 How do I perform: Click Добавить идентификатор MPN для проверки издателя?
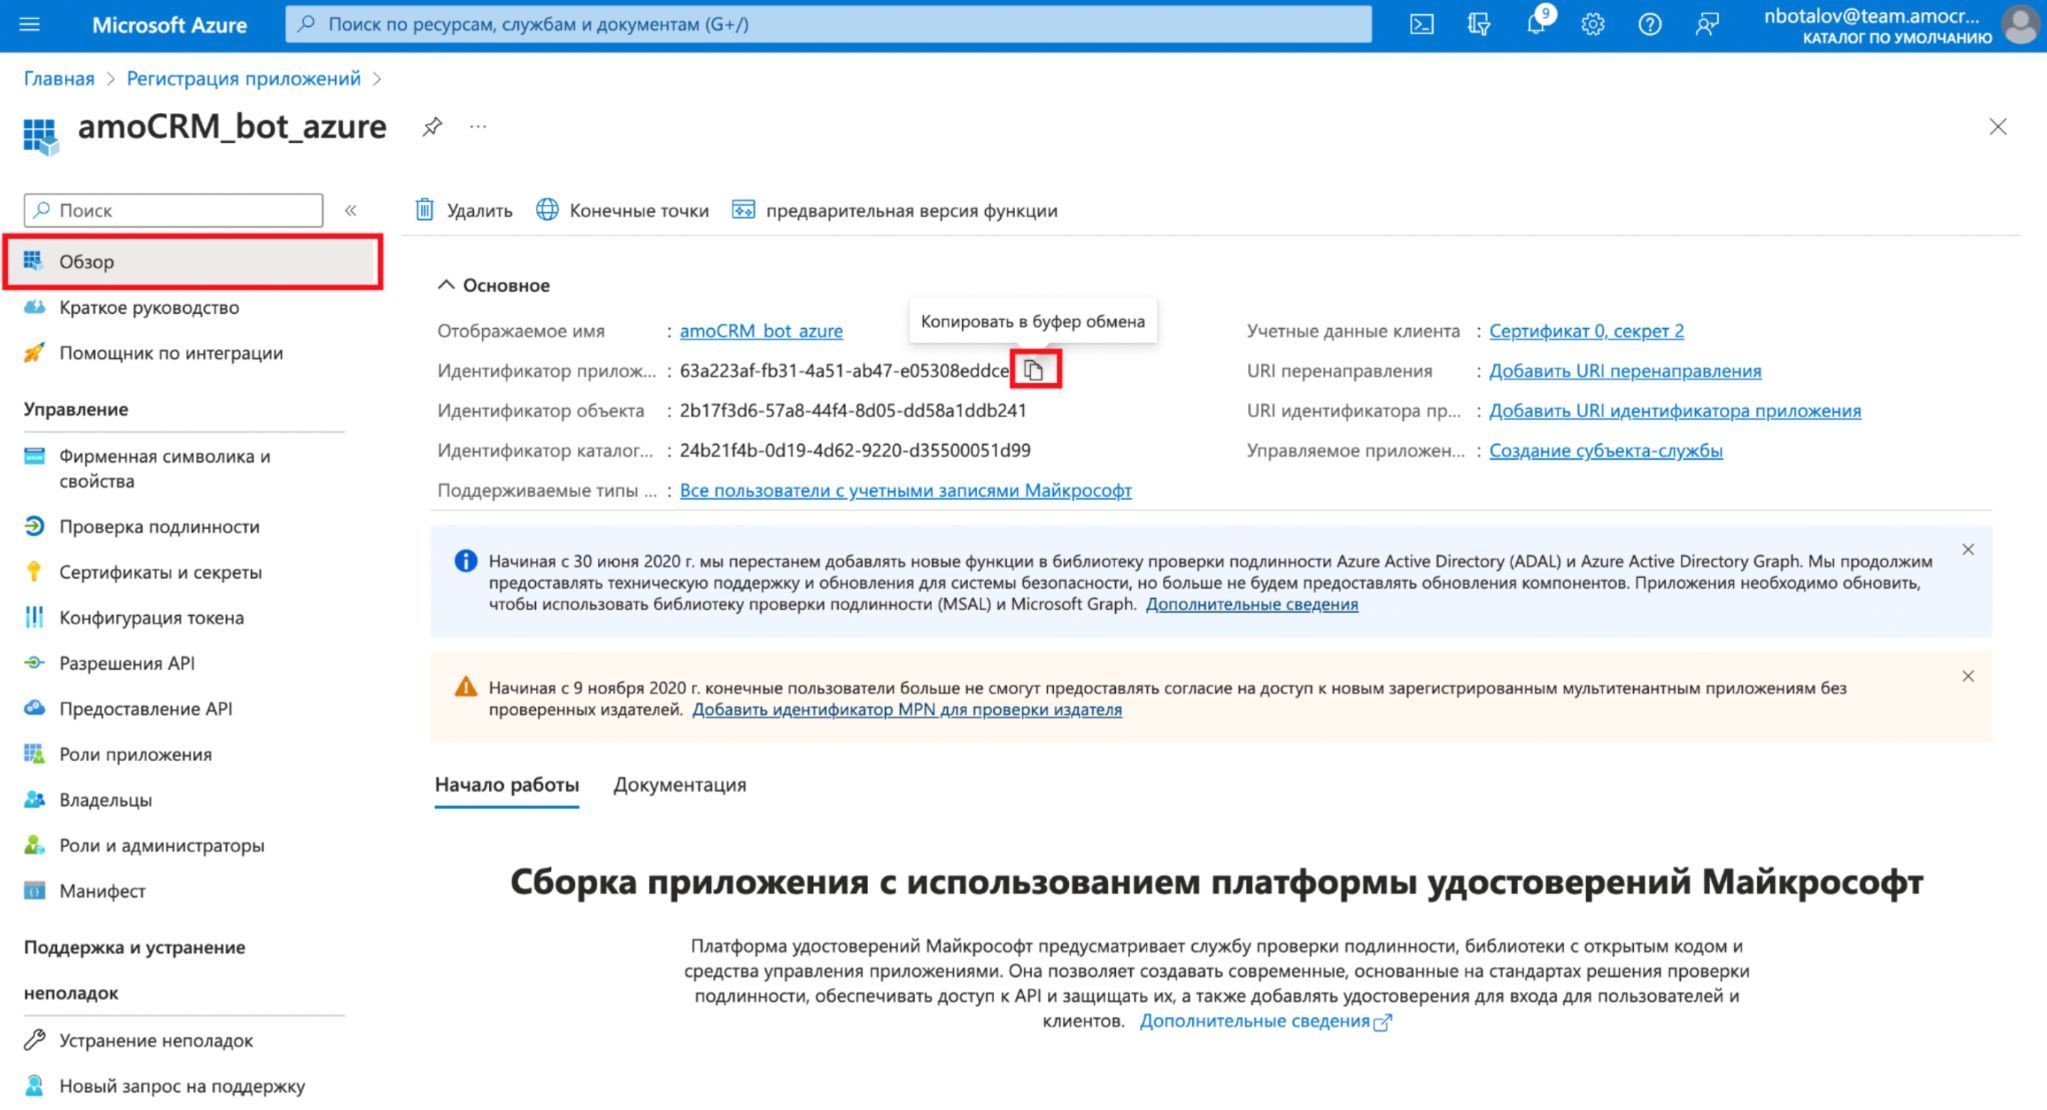click(907, 710)
